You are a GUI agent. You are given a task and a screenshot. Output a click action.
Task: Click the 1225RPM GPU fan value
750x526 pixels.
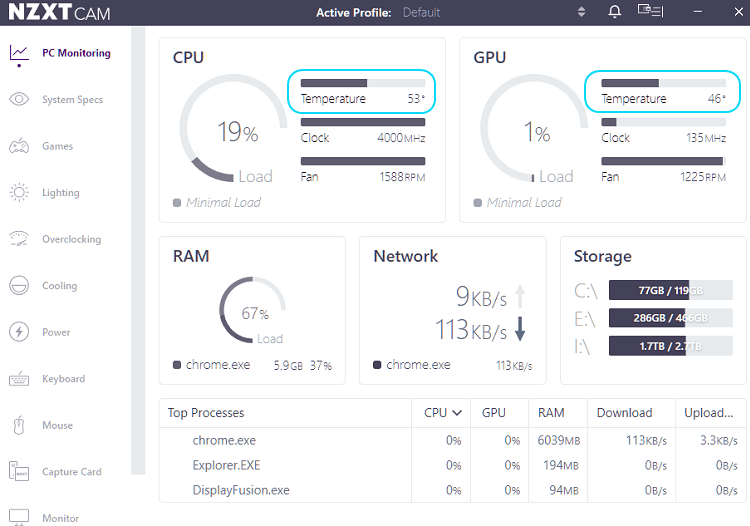[703, 177]
